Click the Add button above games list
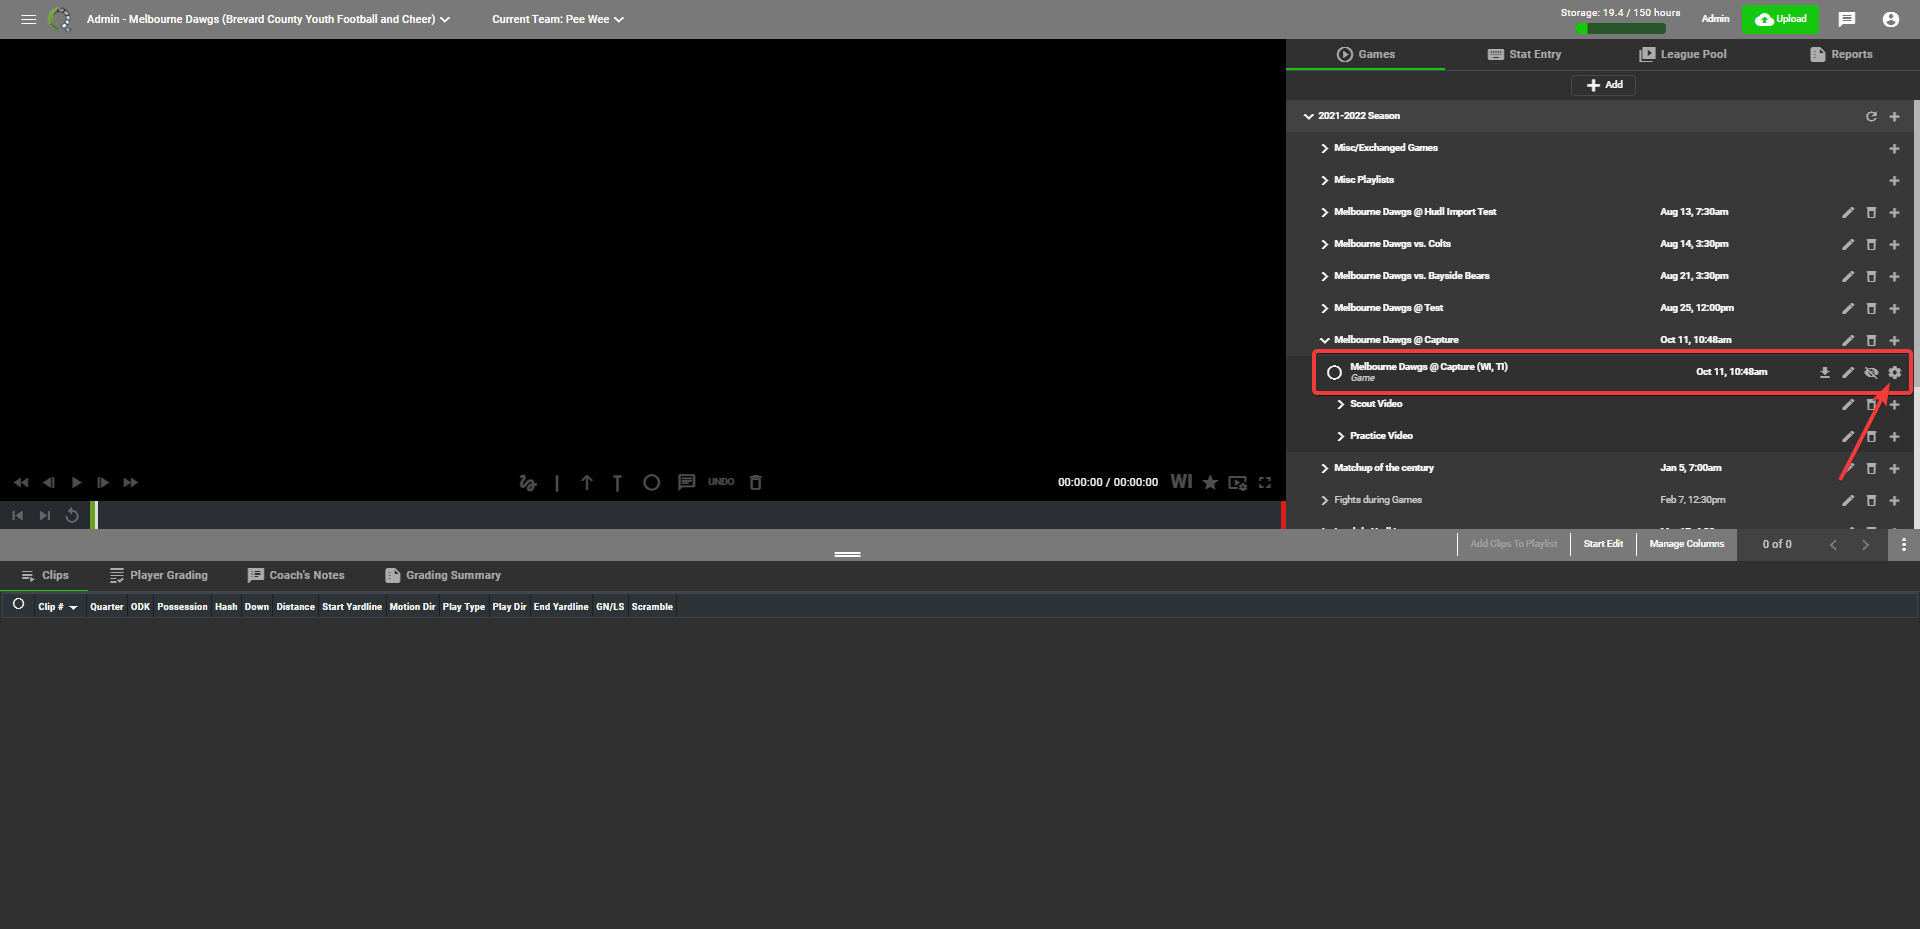The height and width of the screenshot is (929, 1920). click(x=1604, y=85)
